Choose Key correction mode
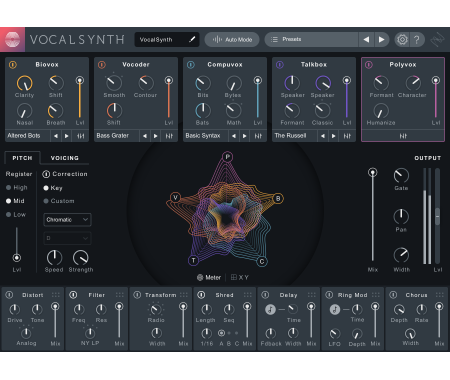Screen dimensions: 450x380 pyautogui.click(x=53, y=188)
